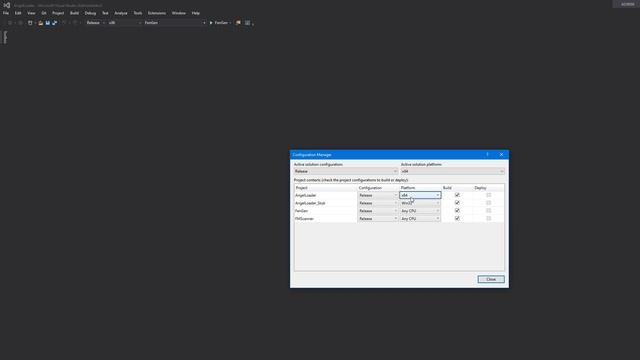The image size is (640, 360).
Task: Open AngelLoader's x64 Platform dropdown
Action: tap(420, 195)
